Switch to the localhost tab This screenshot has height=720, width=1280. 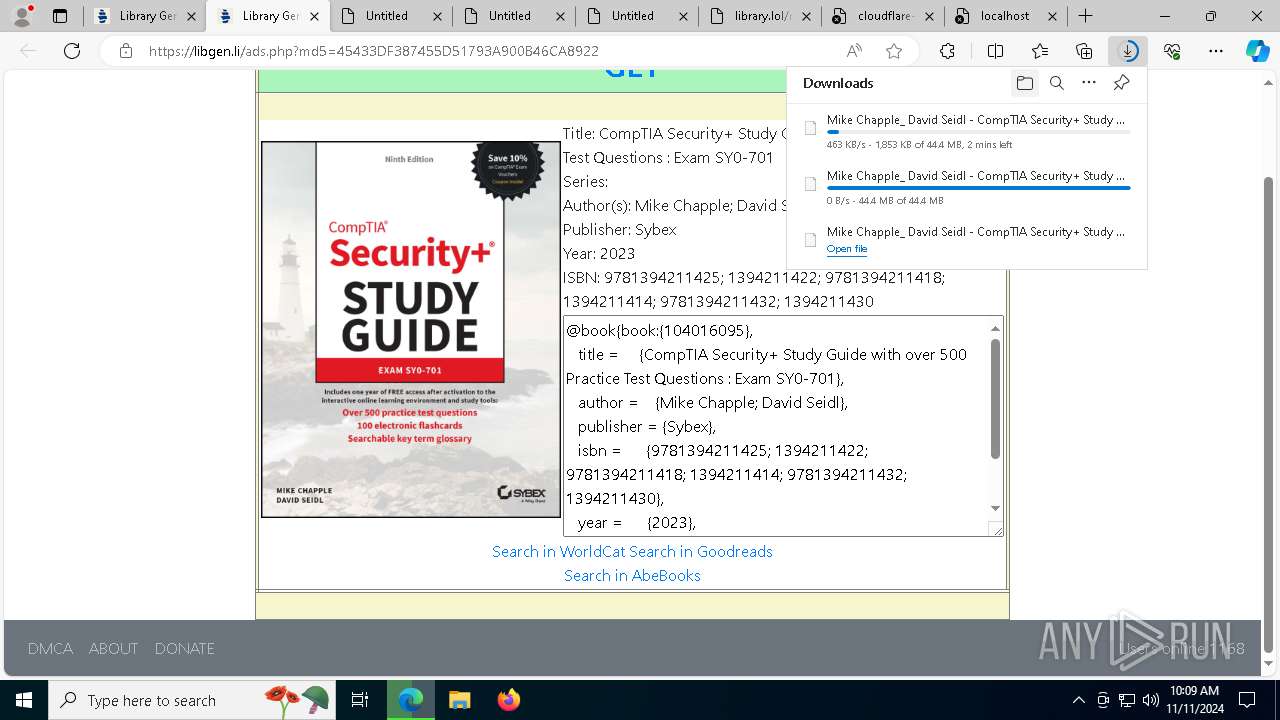pyautogui.click(x=1006, y=16)
